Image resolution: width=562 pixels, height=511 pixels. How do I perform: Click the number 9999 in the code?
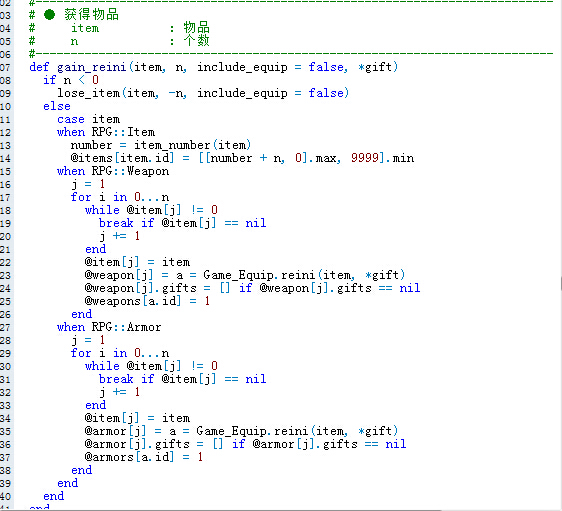click(365, 158)
